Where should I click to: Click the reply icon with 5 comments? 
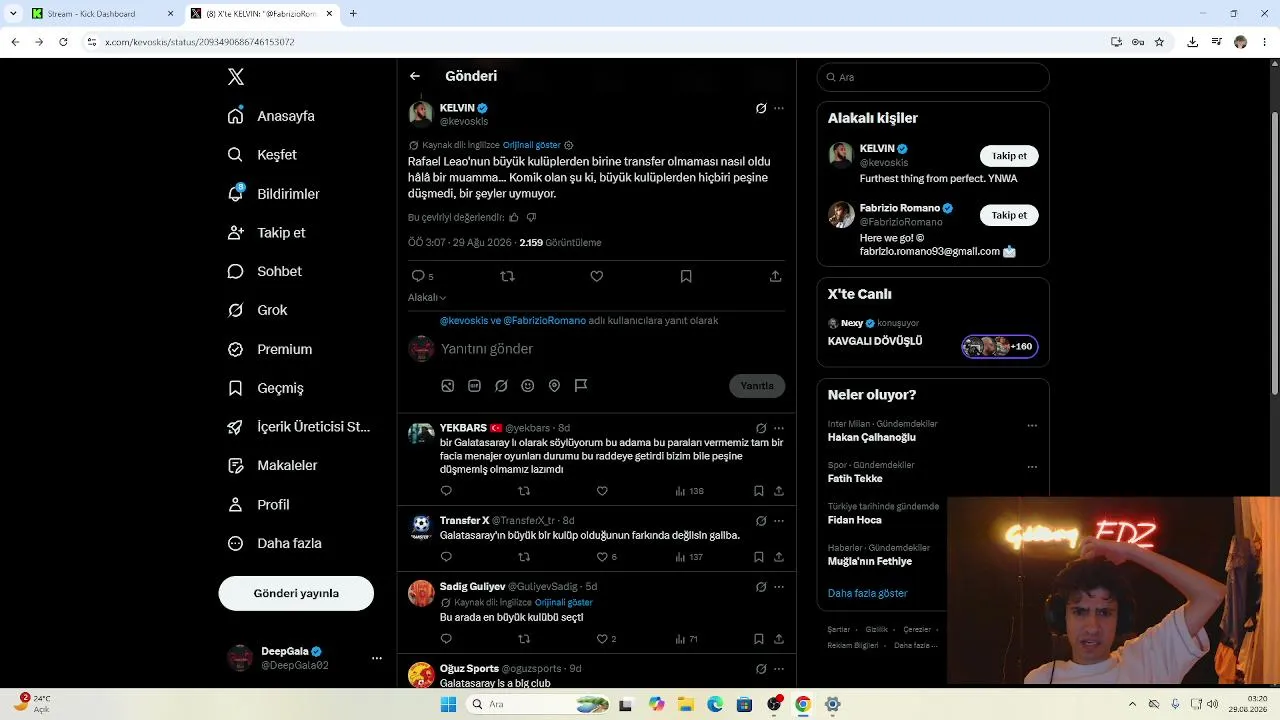point(422,276)
